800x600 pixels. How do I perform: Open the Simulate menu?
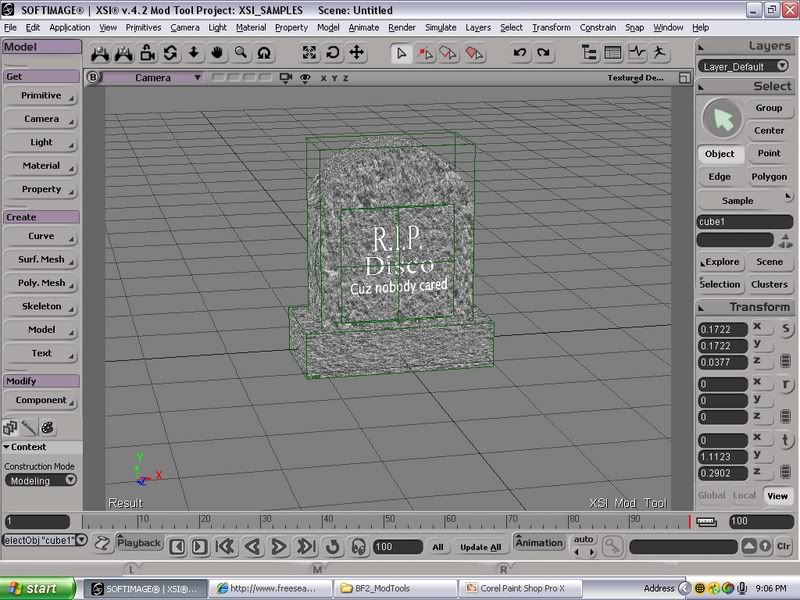[x=441, y=28]
